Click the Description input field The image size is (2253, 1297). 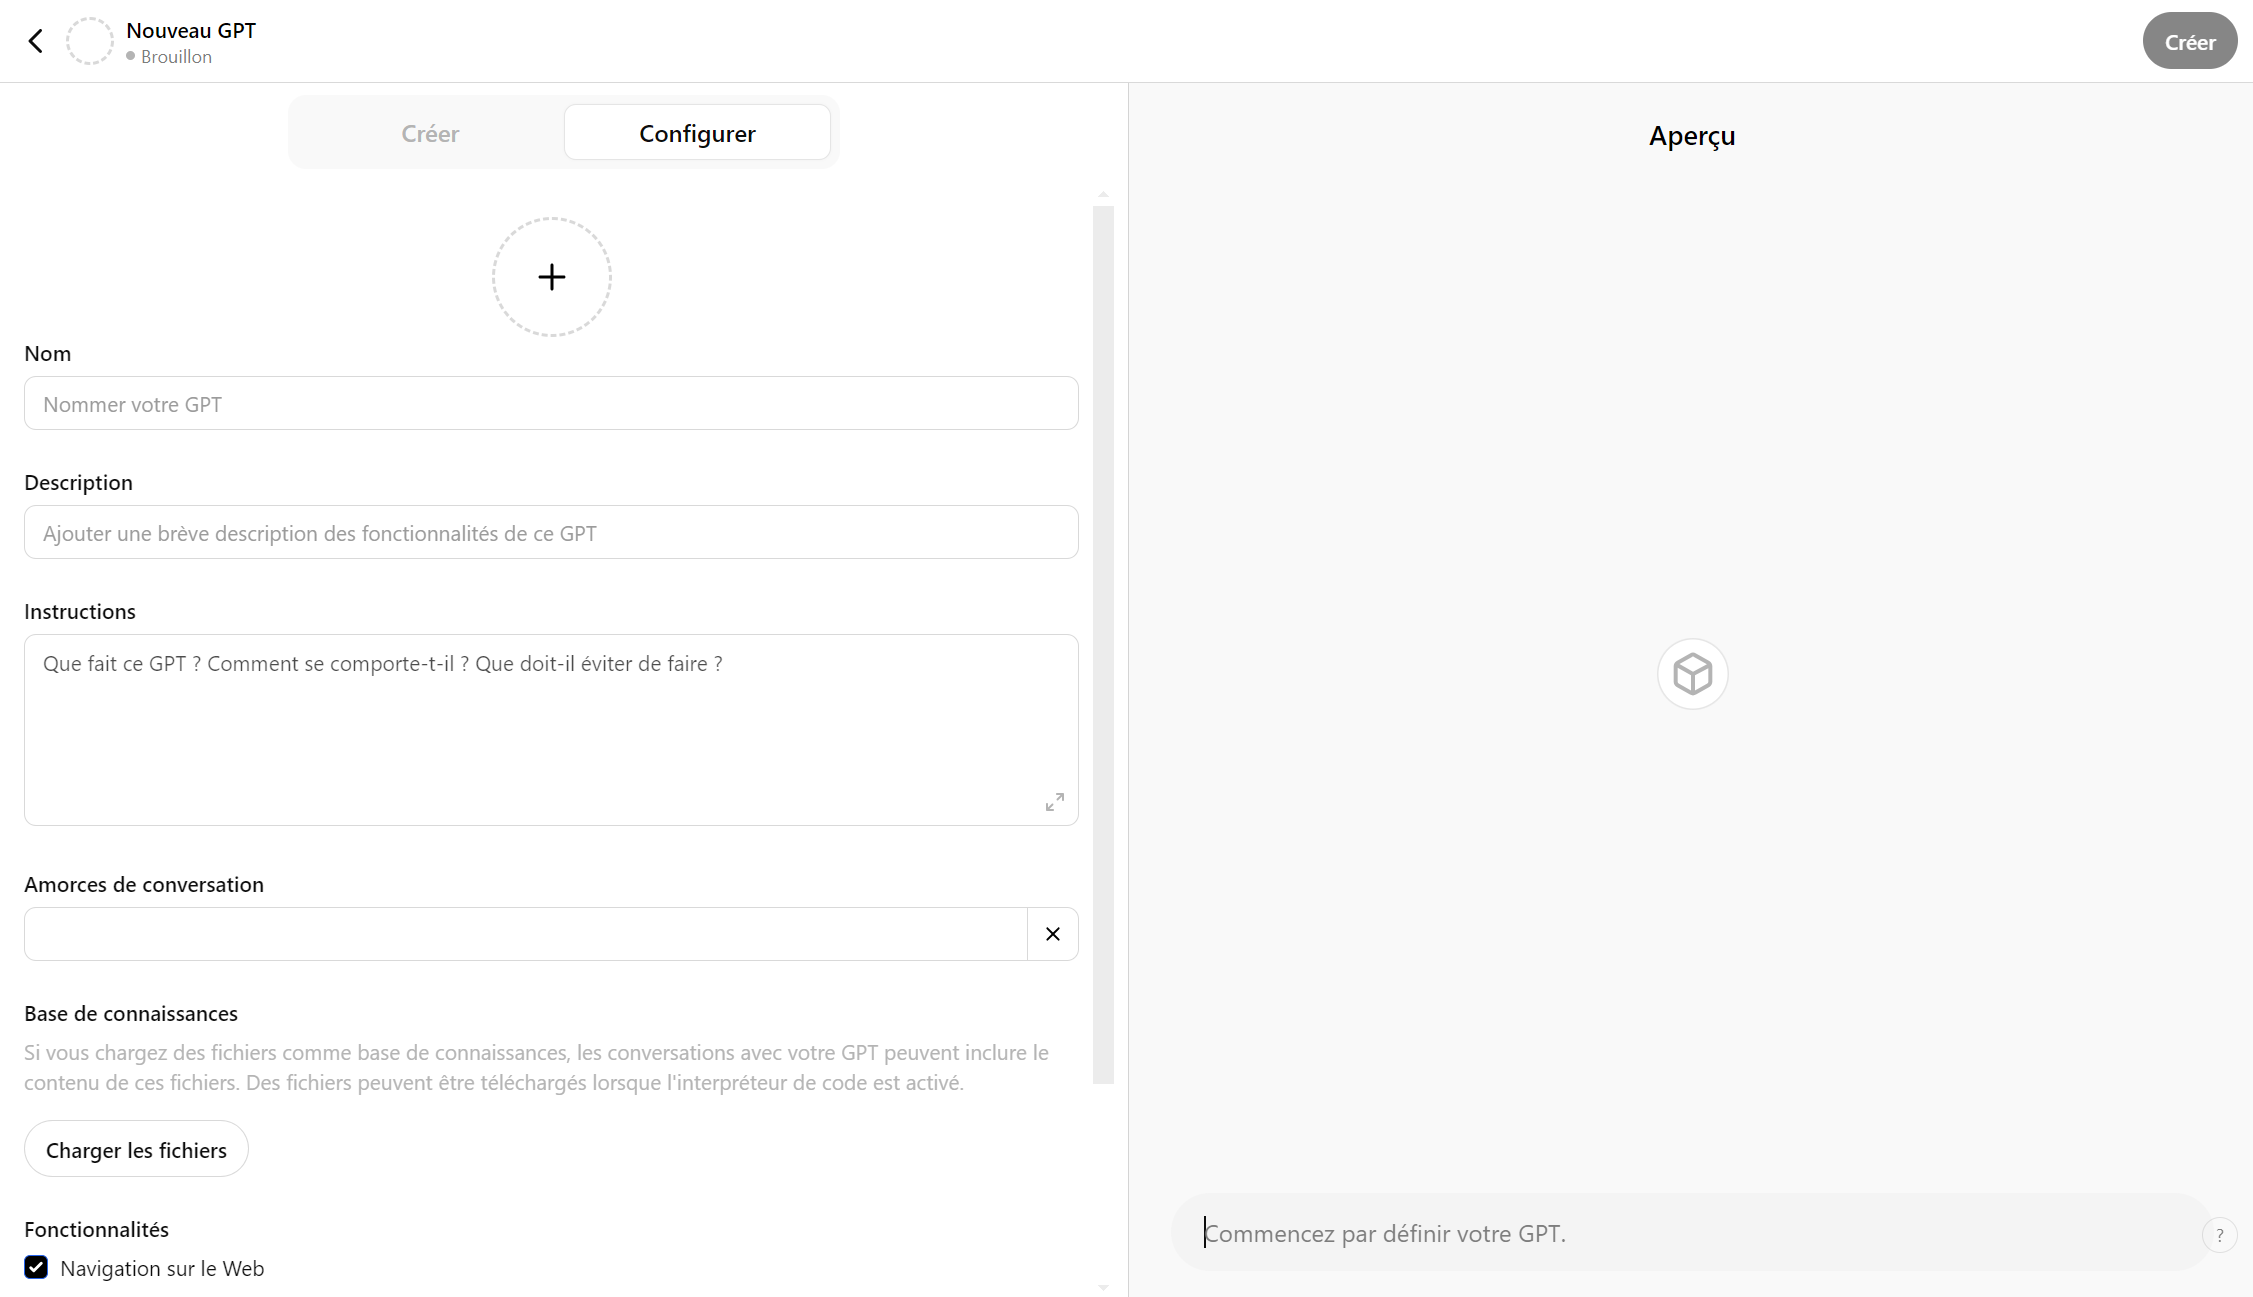click(x=551, y=532)
